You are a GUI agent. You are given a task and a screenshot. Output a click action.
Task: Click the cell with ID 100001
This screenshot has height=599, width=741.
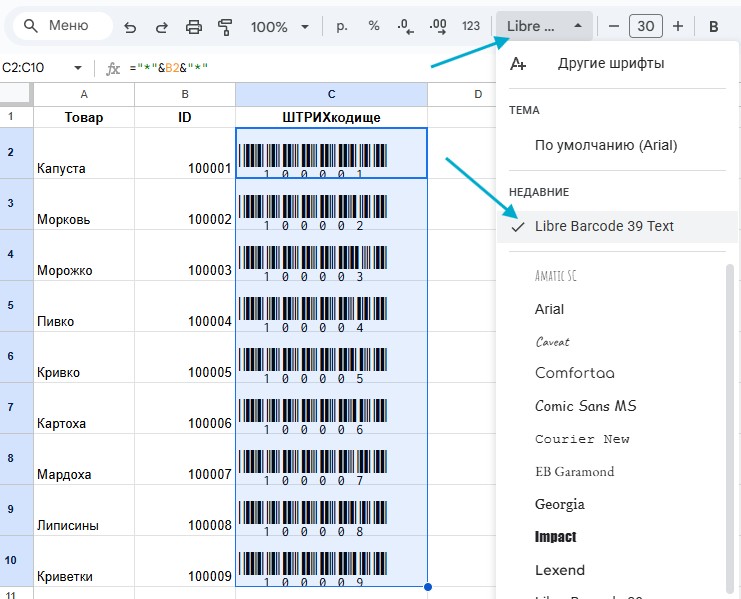click(185, 153)
